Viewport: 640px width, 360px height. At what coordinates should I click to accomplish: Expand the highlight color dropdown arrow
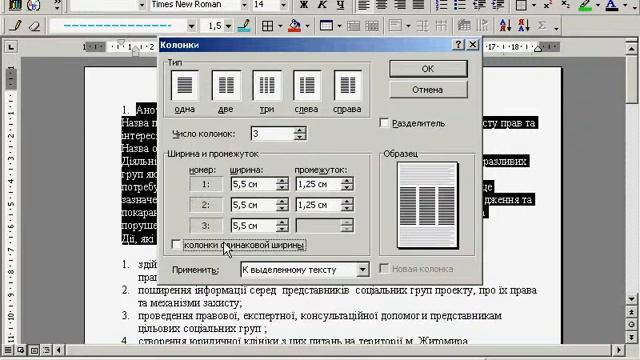(x=598, y=5)
